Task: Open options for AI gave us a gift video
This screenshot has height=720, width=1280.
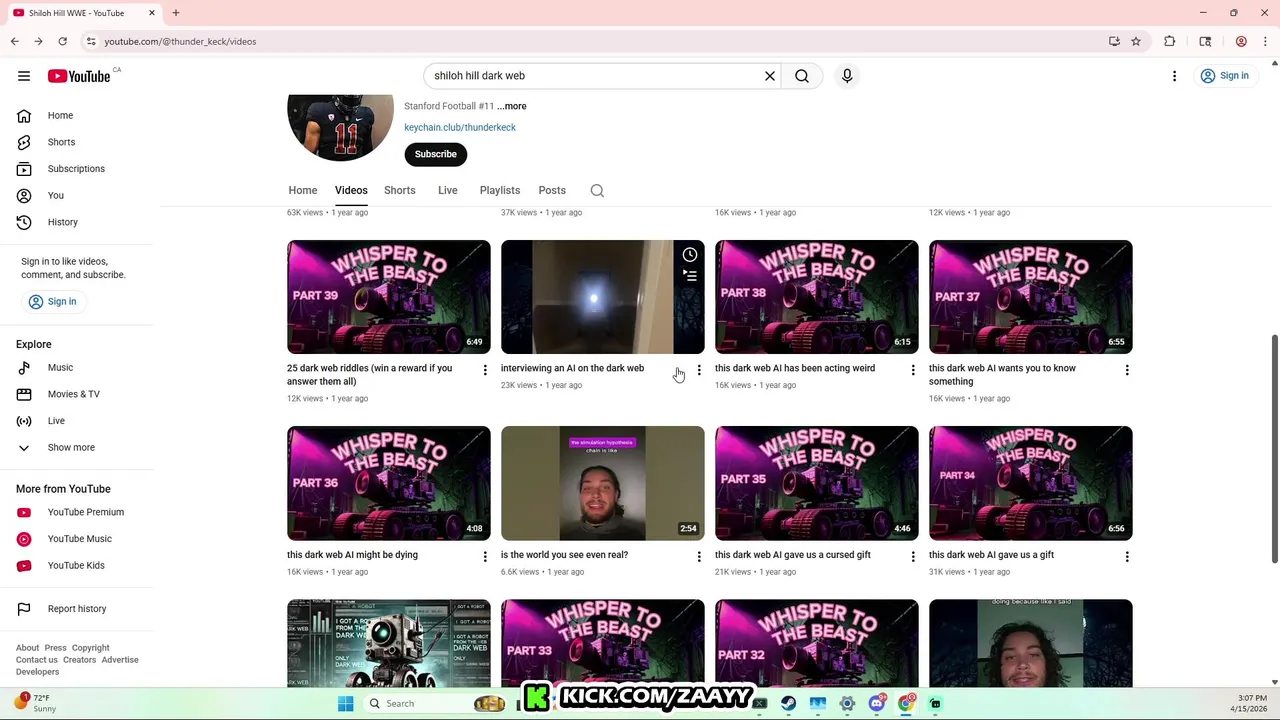Action: pos(1127,557)
